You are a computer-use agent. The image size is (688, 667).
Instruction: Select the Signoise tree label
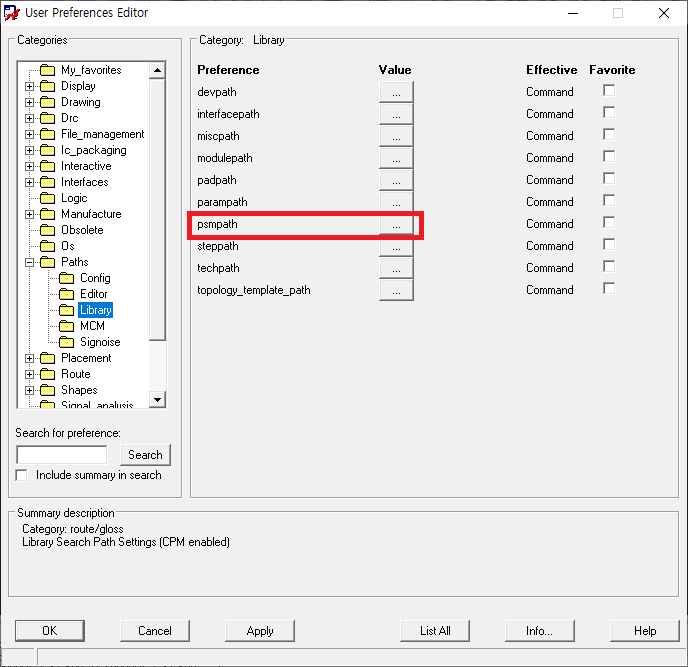pos(100,342)
